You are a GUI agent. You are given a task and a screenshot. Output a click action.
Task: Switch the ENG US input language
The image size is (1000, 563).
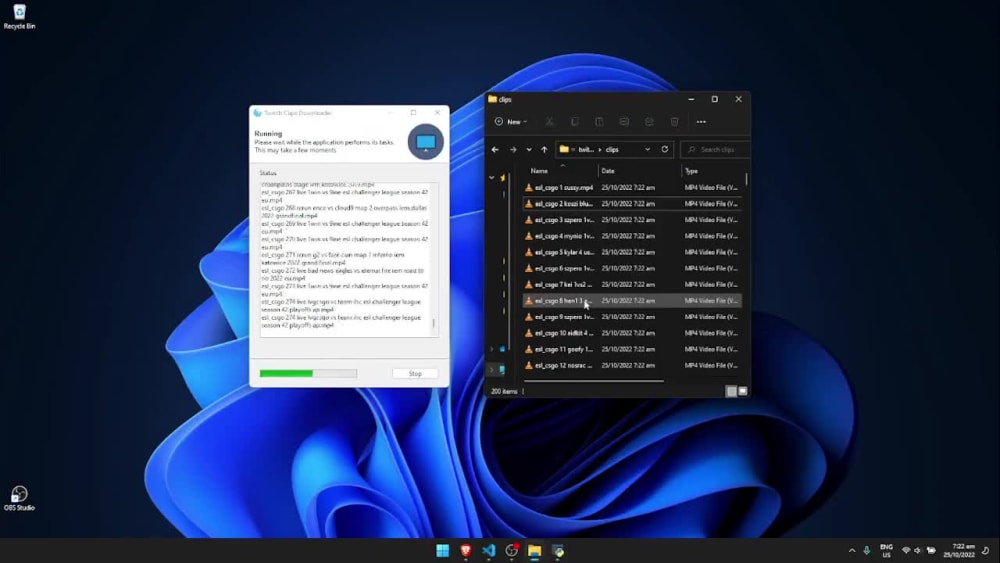point(886,551)
